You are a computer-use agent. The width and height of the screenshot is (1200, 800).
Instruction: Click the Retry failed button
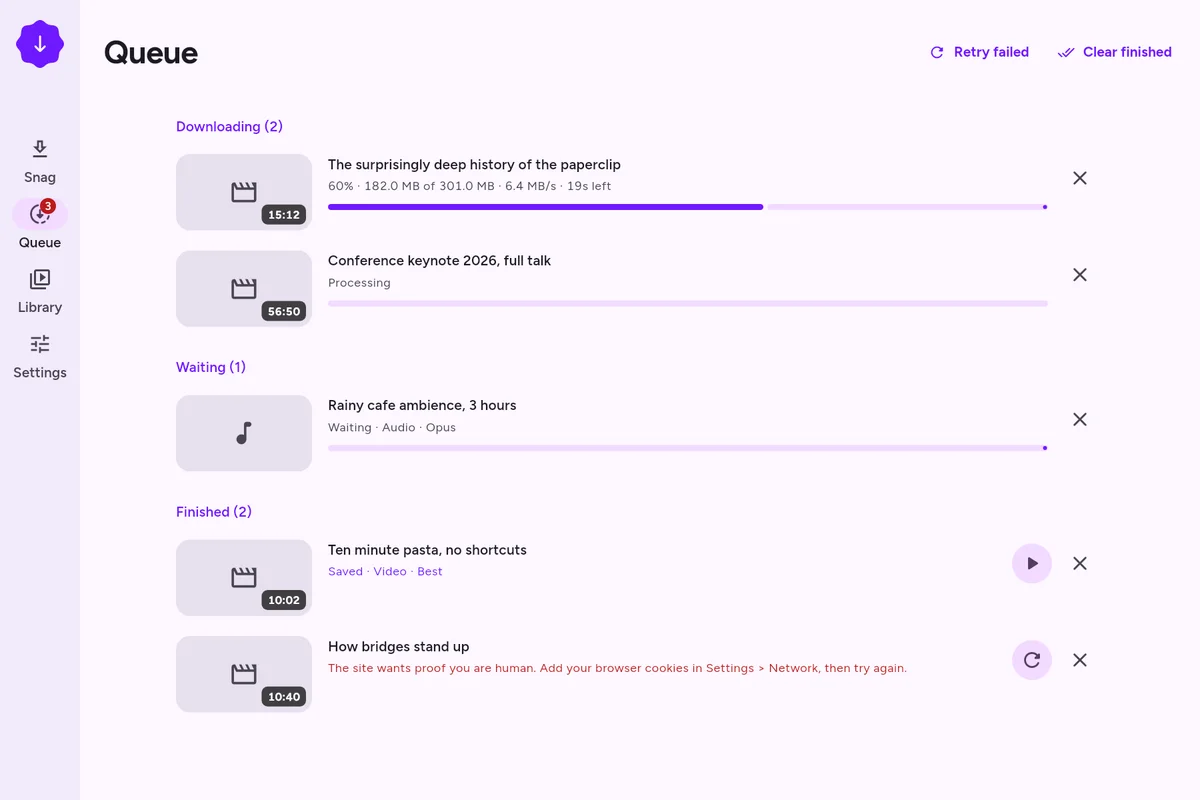(x=979, y=52)
